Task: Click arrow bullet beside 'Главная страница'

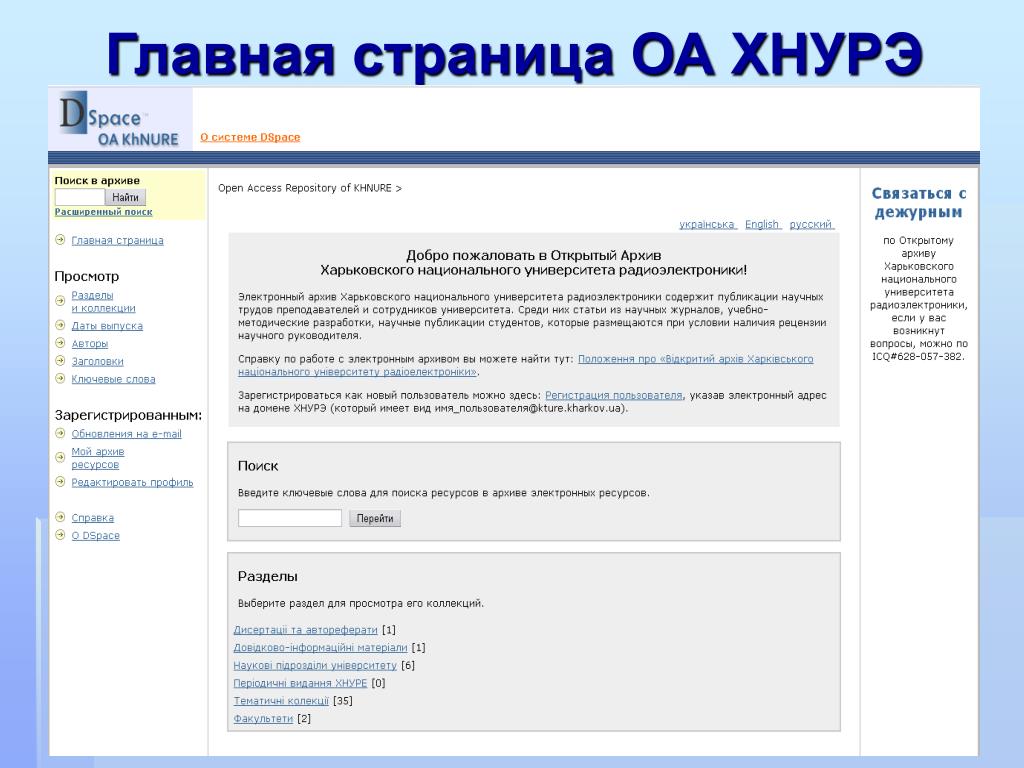Action: 60,240
